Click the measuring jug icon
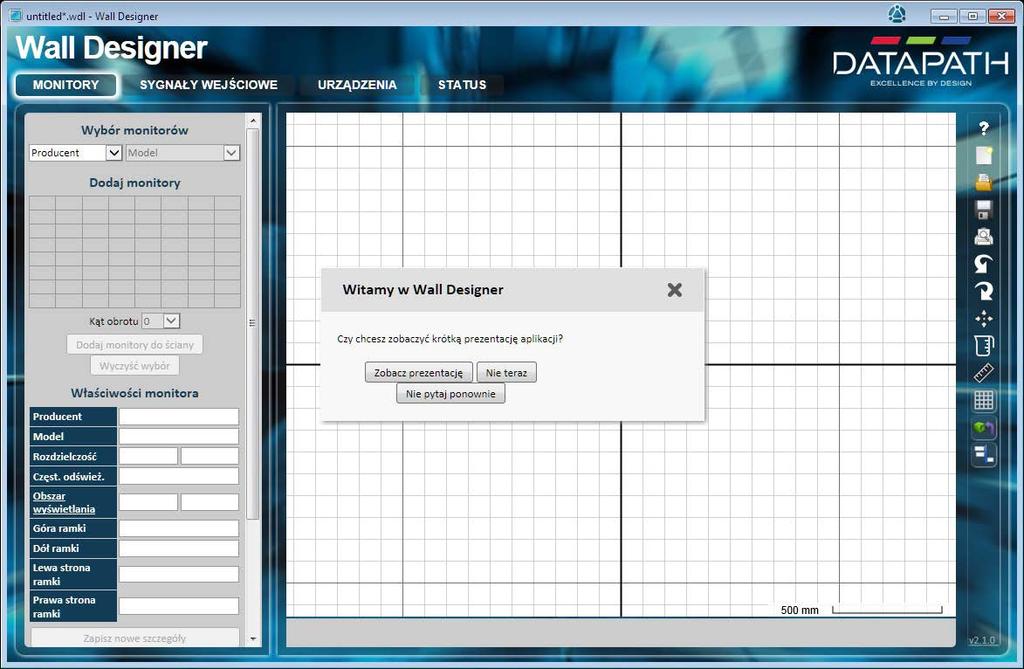 [x=984, y=346]
